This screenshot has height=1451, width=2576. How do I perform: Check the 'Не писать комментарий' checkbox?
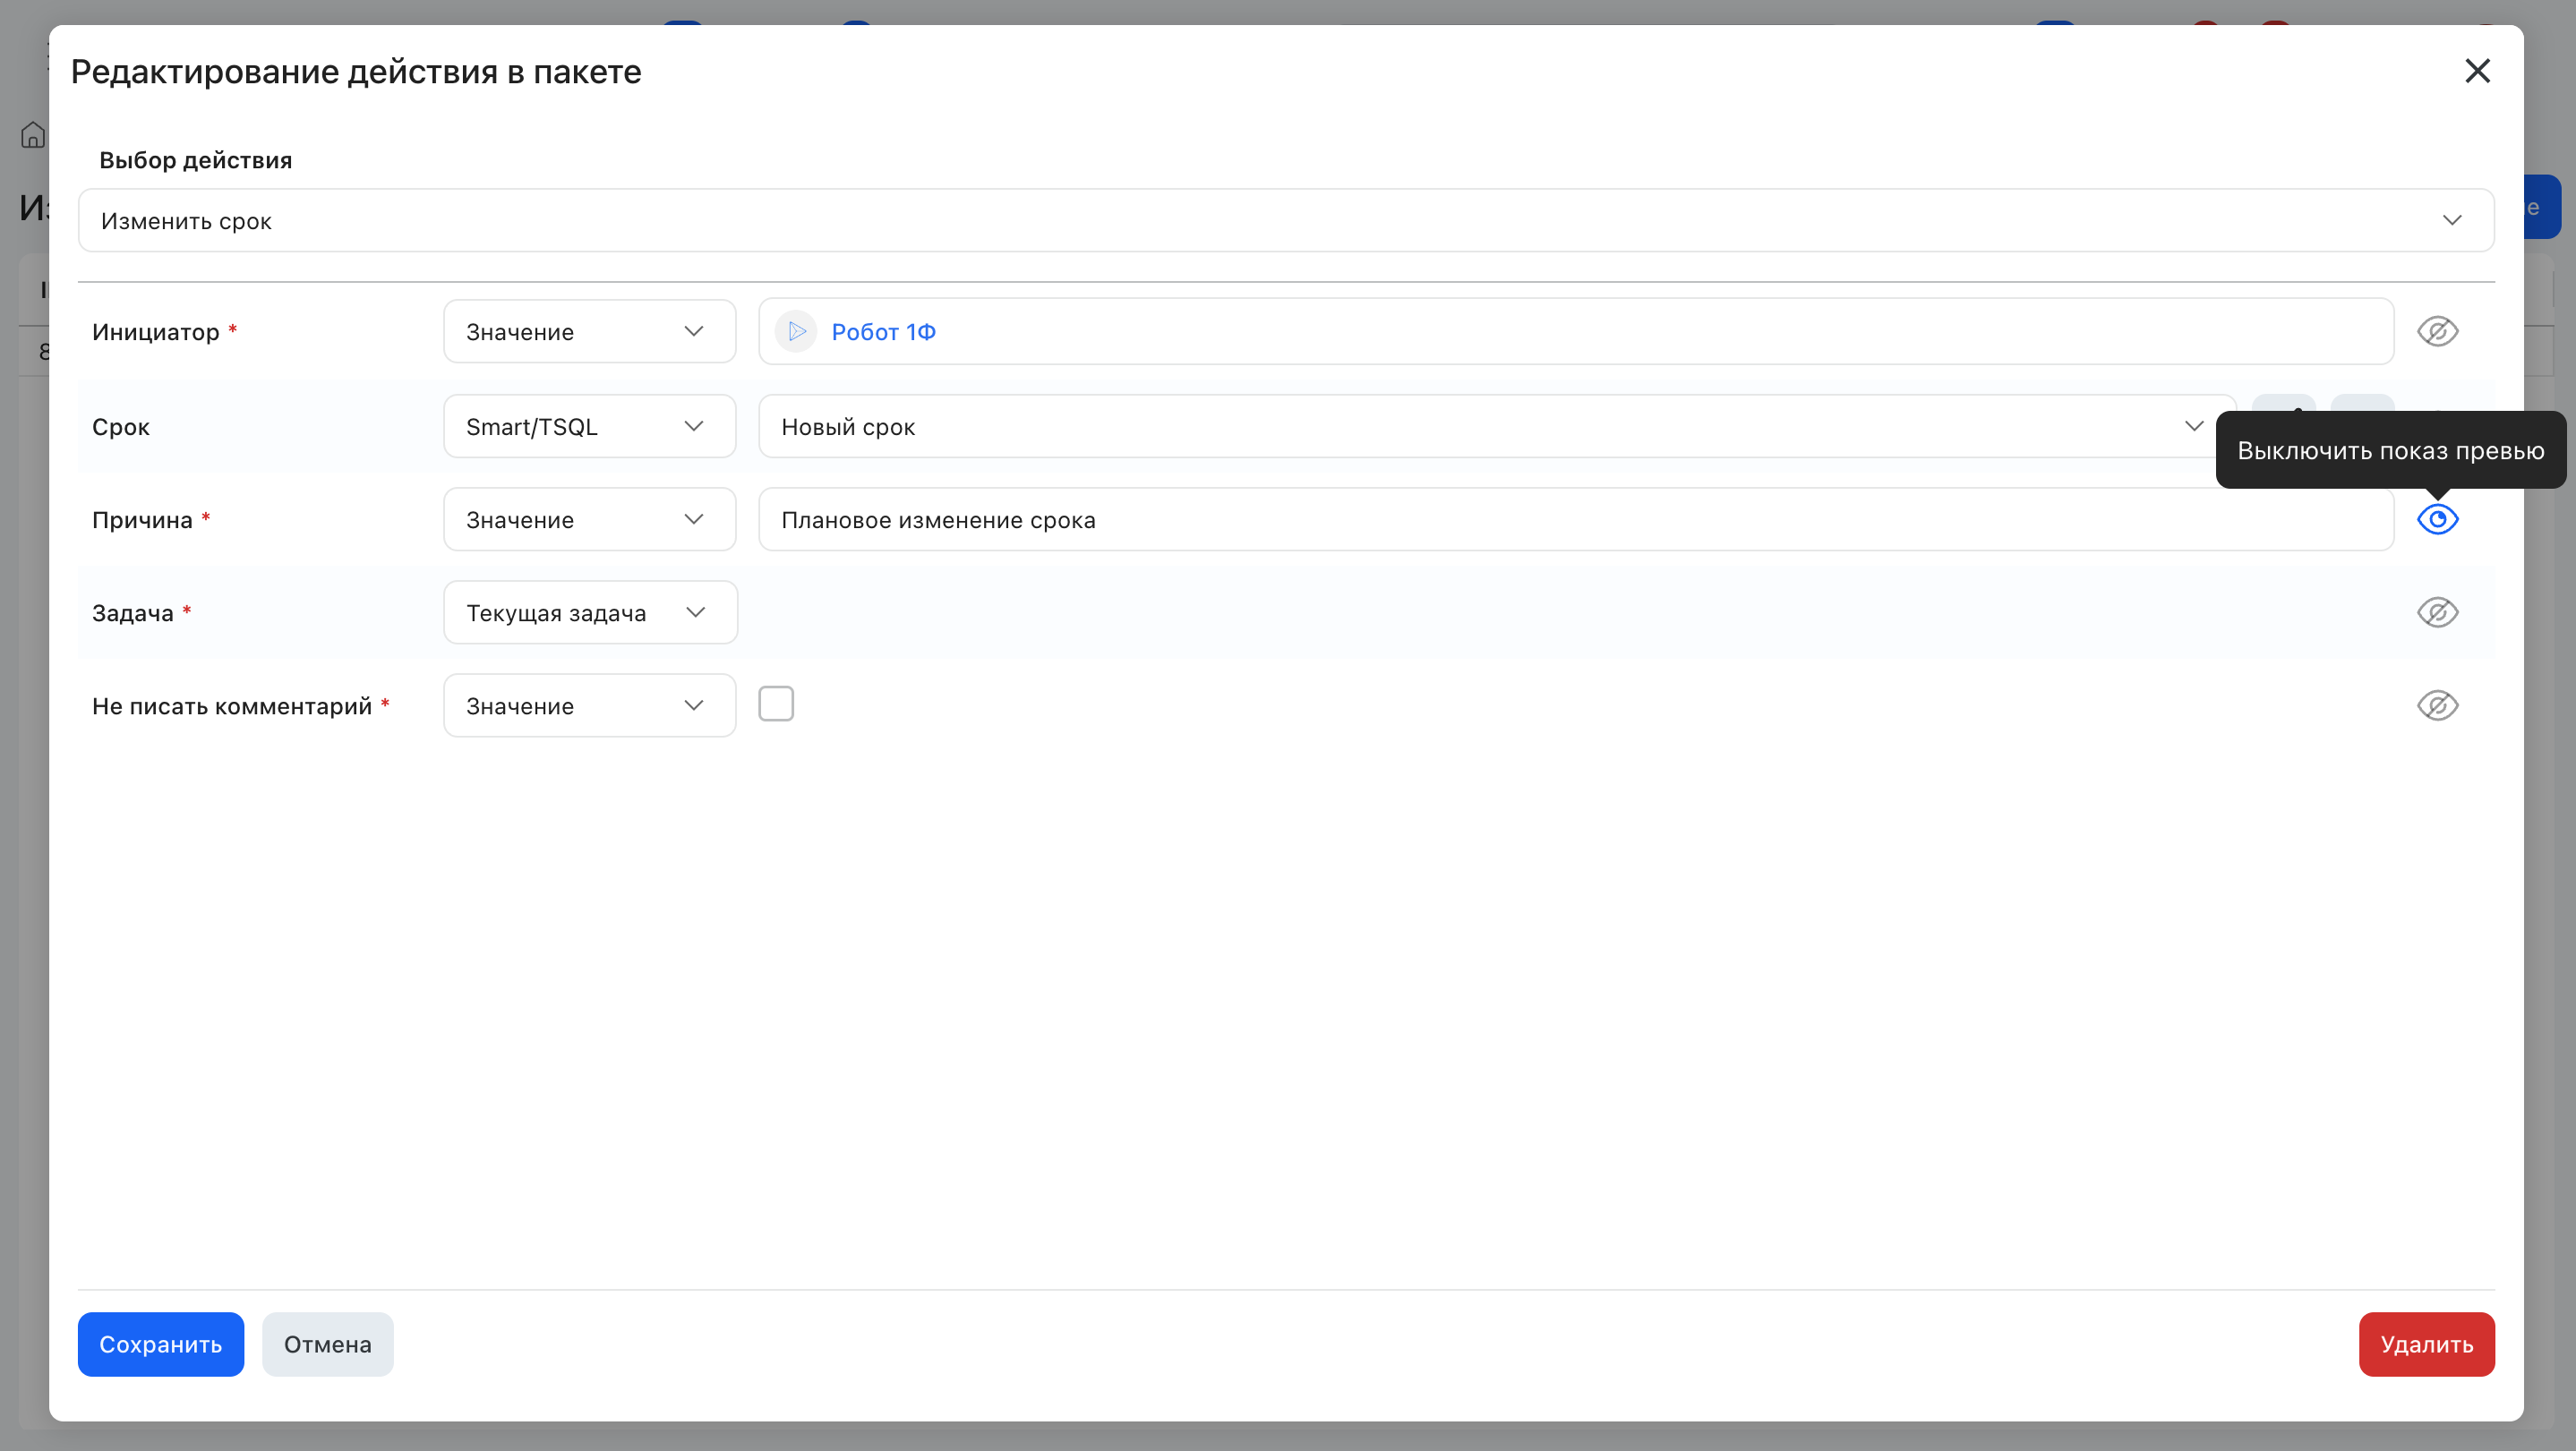click(x=776, y=703)
